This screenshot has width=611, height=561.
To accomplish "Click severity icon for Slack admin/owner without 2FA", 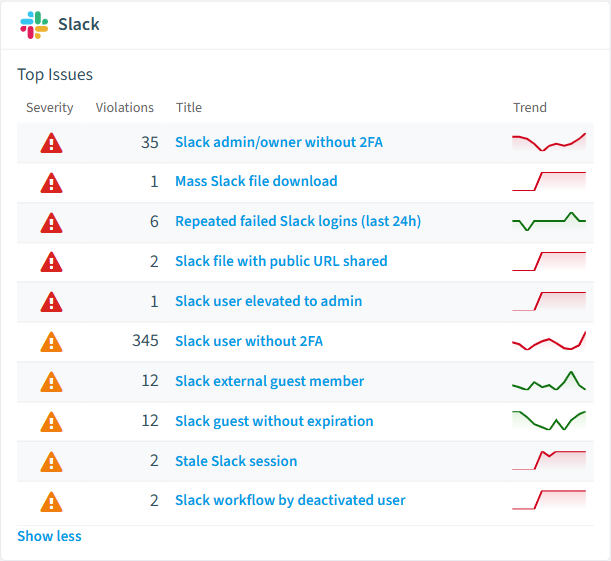I will pyautogui.click(x=51, y=143).
